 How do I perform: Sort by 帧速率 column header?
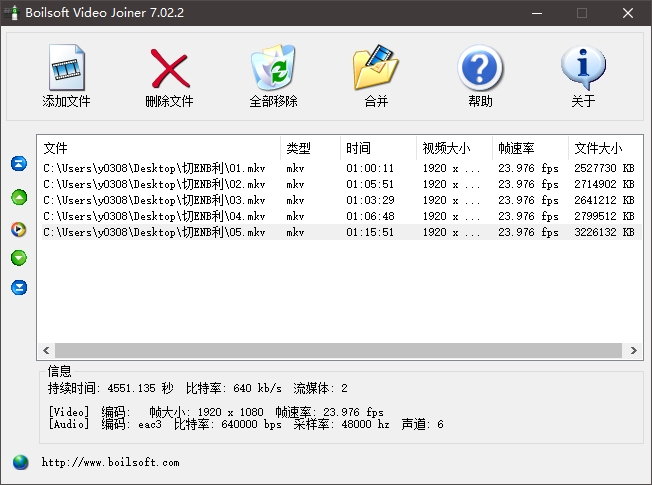[530, 148]
